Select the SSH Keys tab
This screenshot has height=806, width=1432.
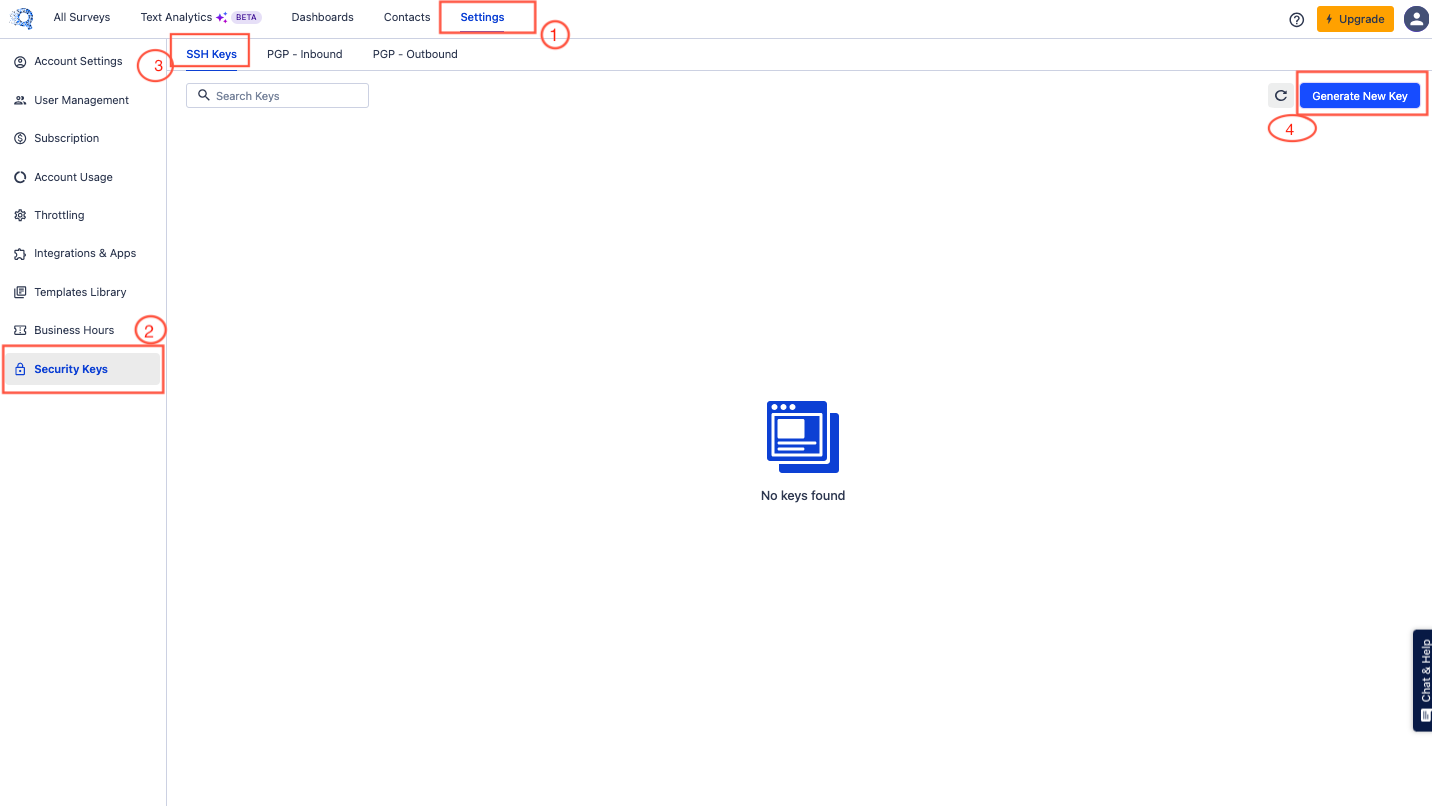coord(211,54)
